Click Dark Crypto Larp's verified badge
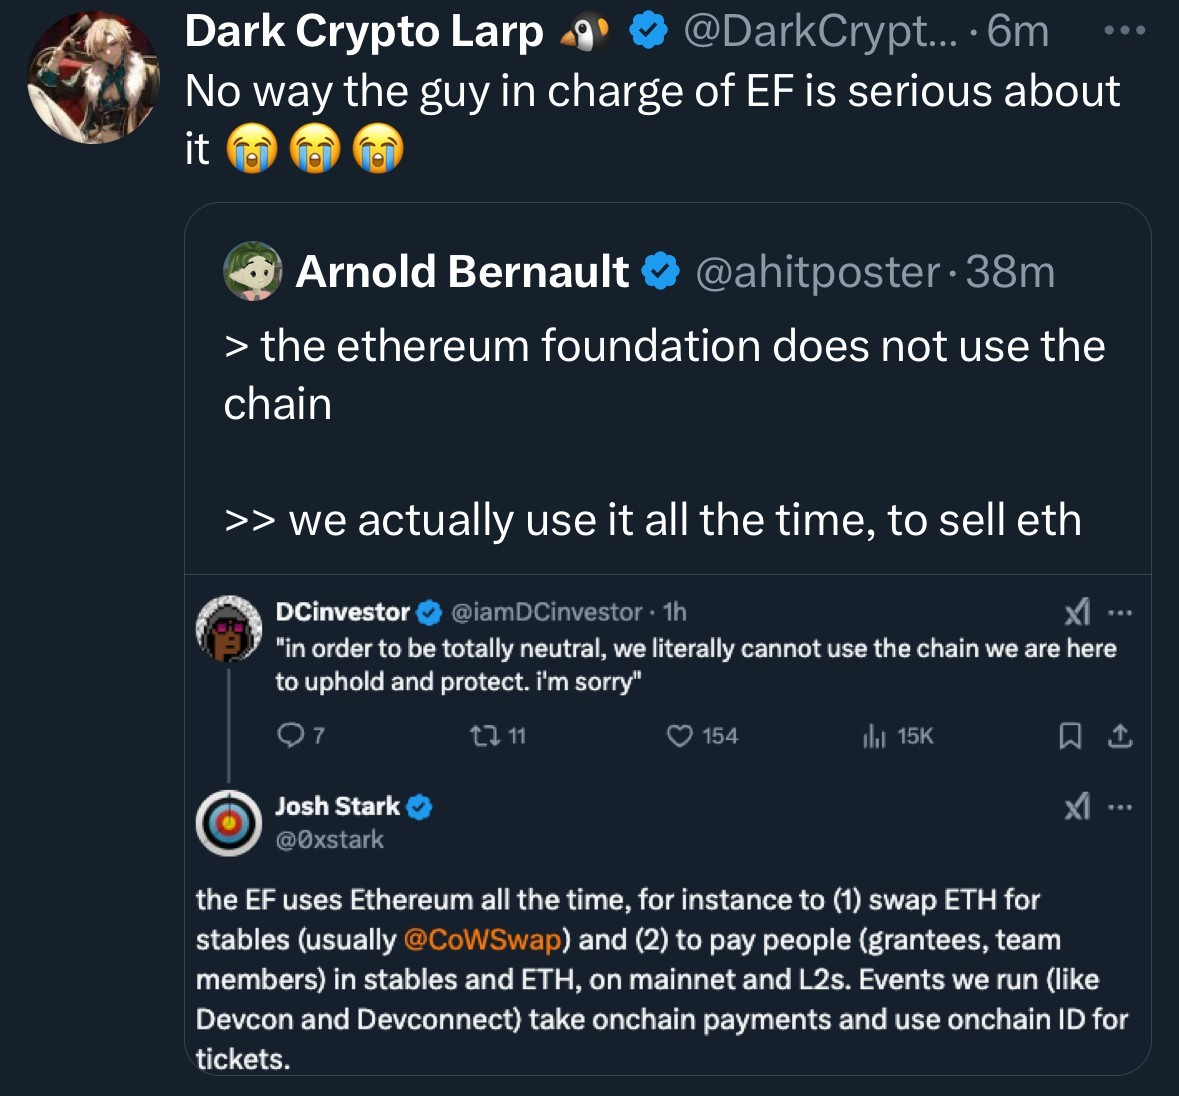 648,33
